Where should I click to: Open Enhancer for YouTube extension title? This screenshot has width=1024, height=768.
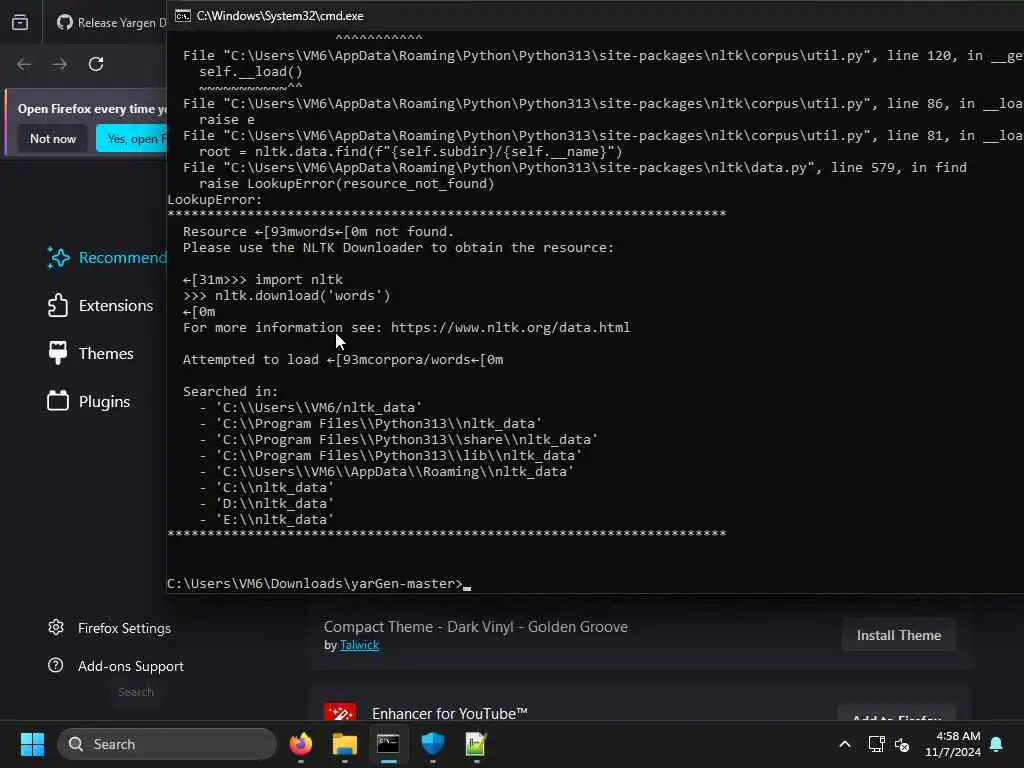[x=450, y=714]
